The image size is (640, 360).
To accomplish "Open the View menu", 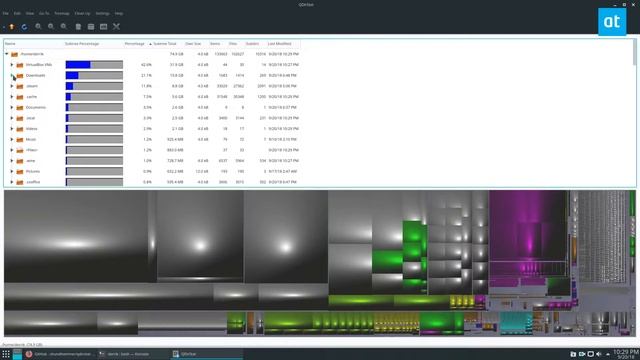I will tap(30, 13).
